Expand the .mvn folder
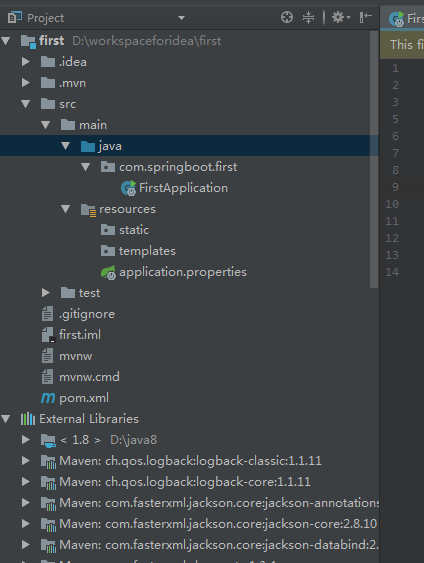 pyautogui.click(x=25, y=83)
